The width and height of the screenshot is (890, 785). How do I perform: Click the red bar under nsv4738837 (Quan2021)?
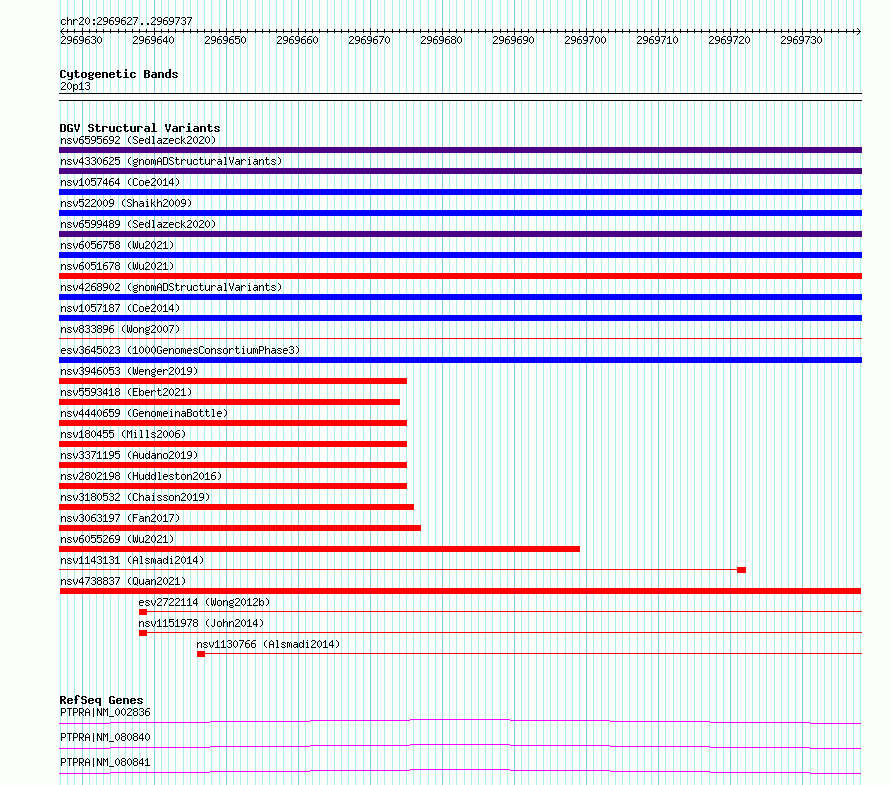click(460, 591)
